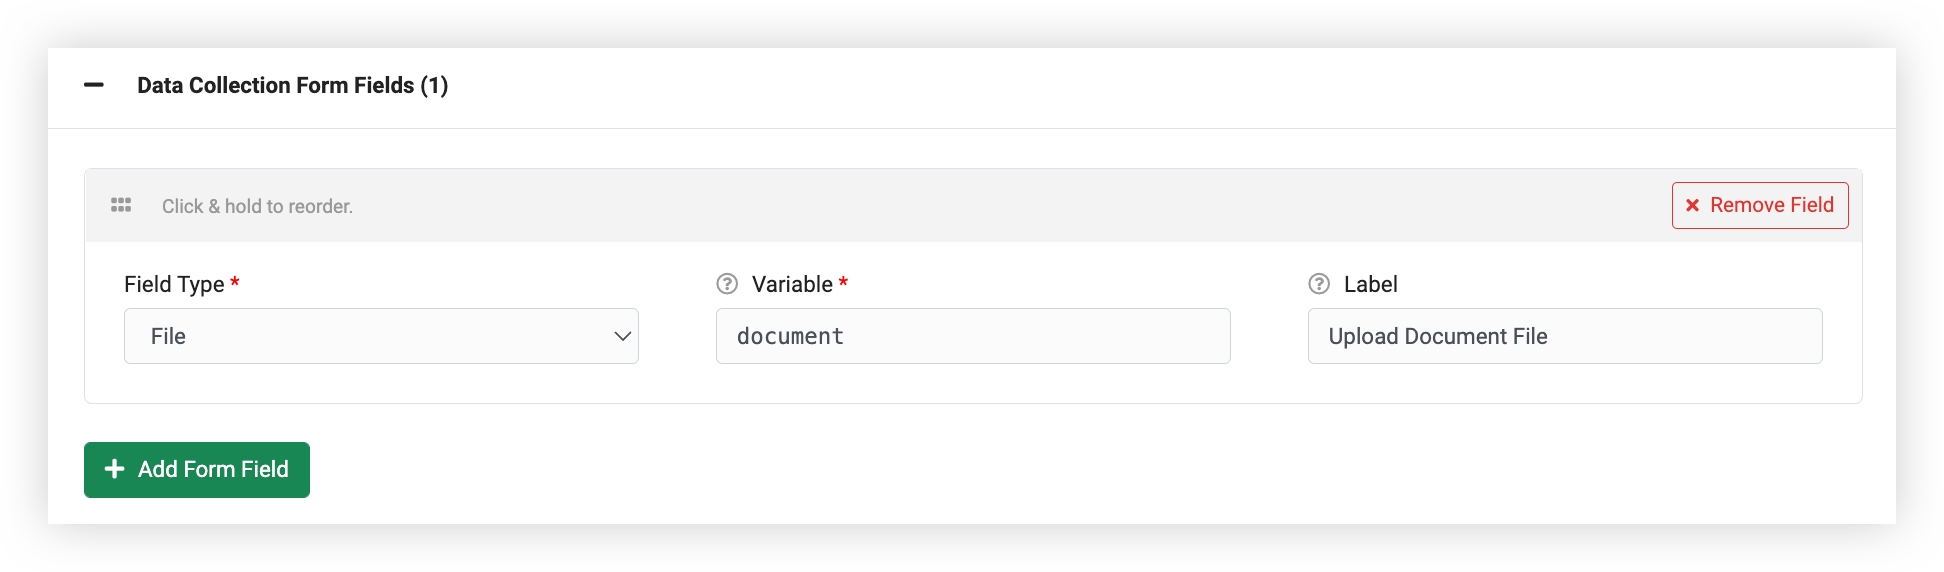
Task: Click the Field Type label
Action: pyautogui.click(x=174, y=284)
